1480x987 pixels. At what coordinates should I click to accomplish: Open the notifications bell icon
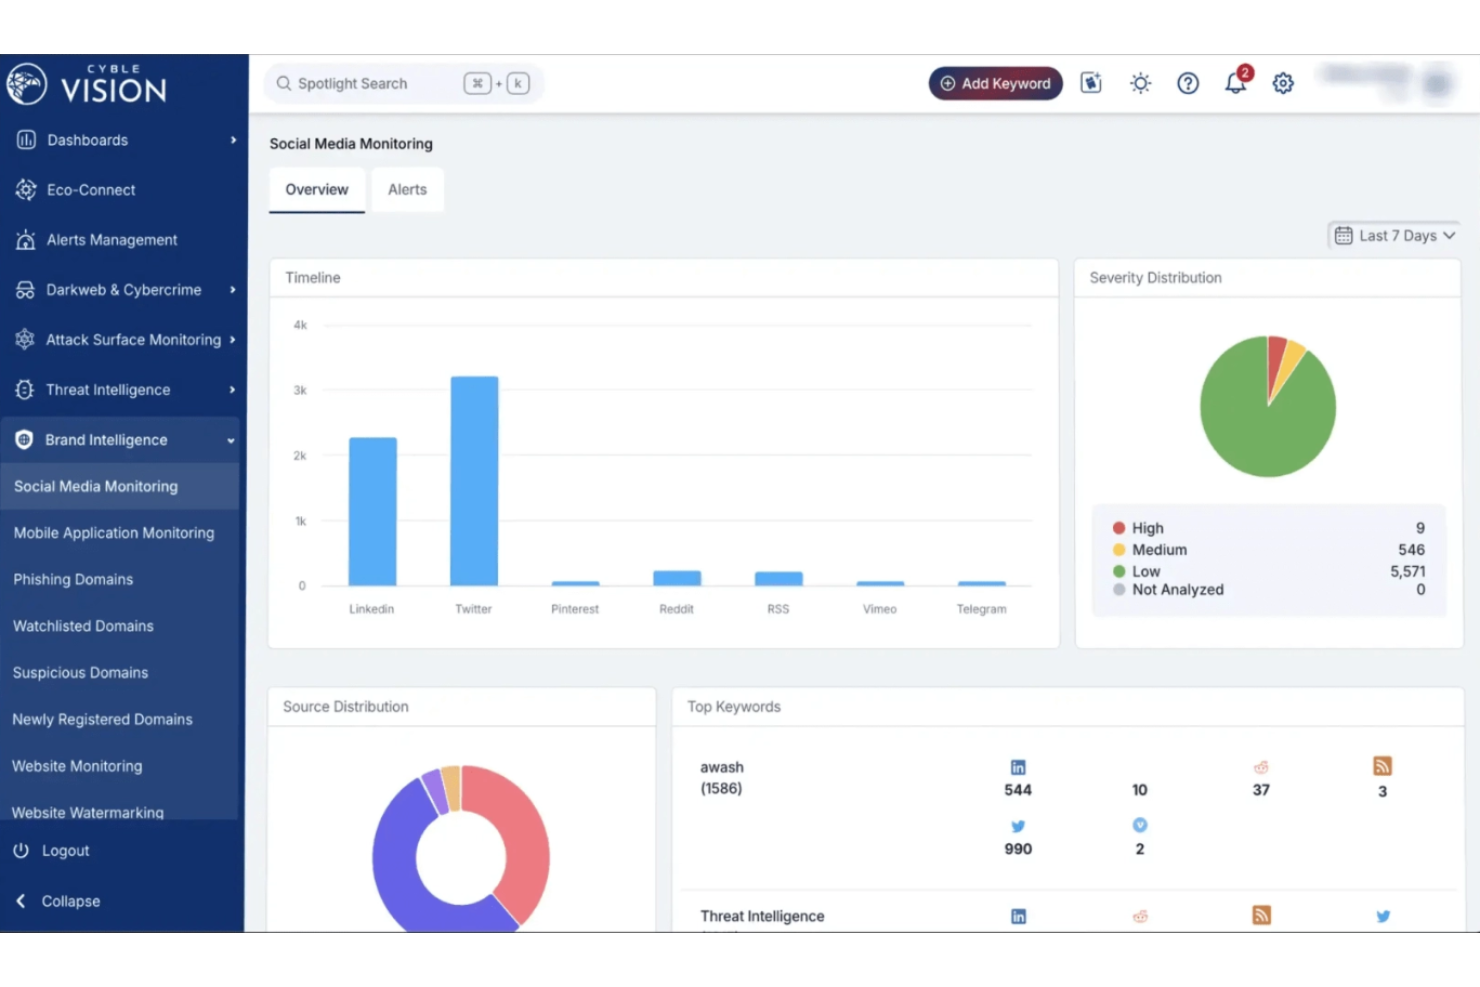[x=1236, y=83]
